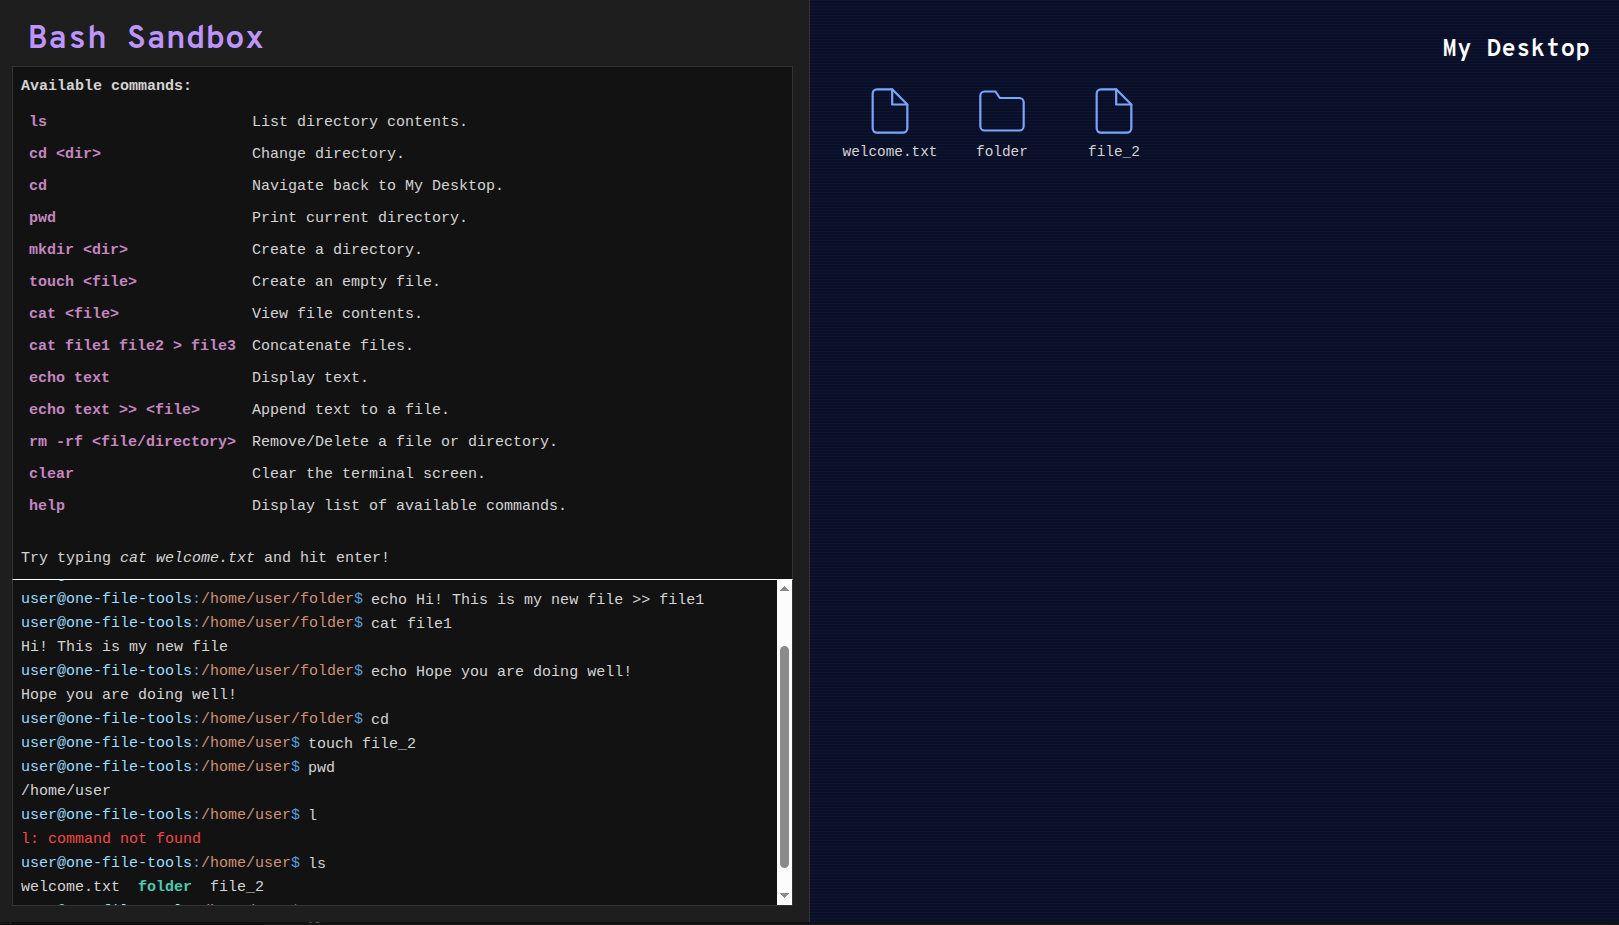Click 'Remove/Delete a file or directory.' description
This screenshot has height=925, width=1619.
point(404,441)
